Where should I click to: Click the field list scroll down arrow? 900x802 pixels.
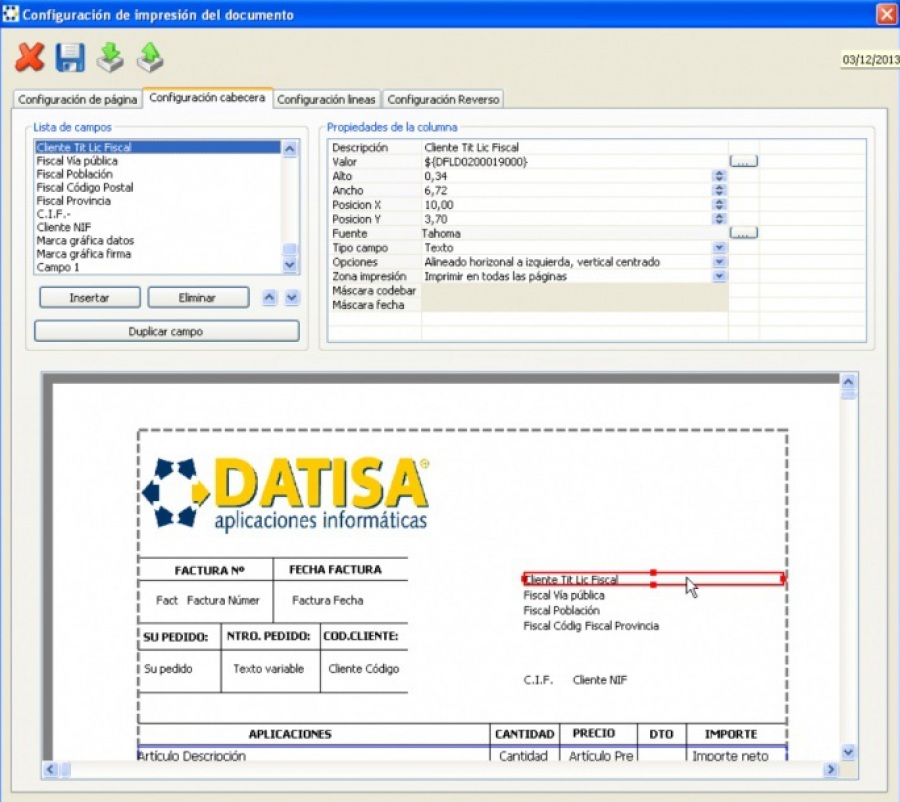coord(290,265)
